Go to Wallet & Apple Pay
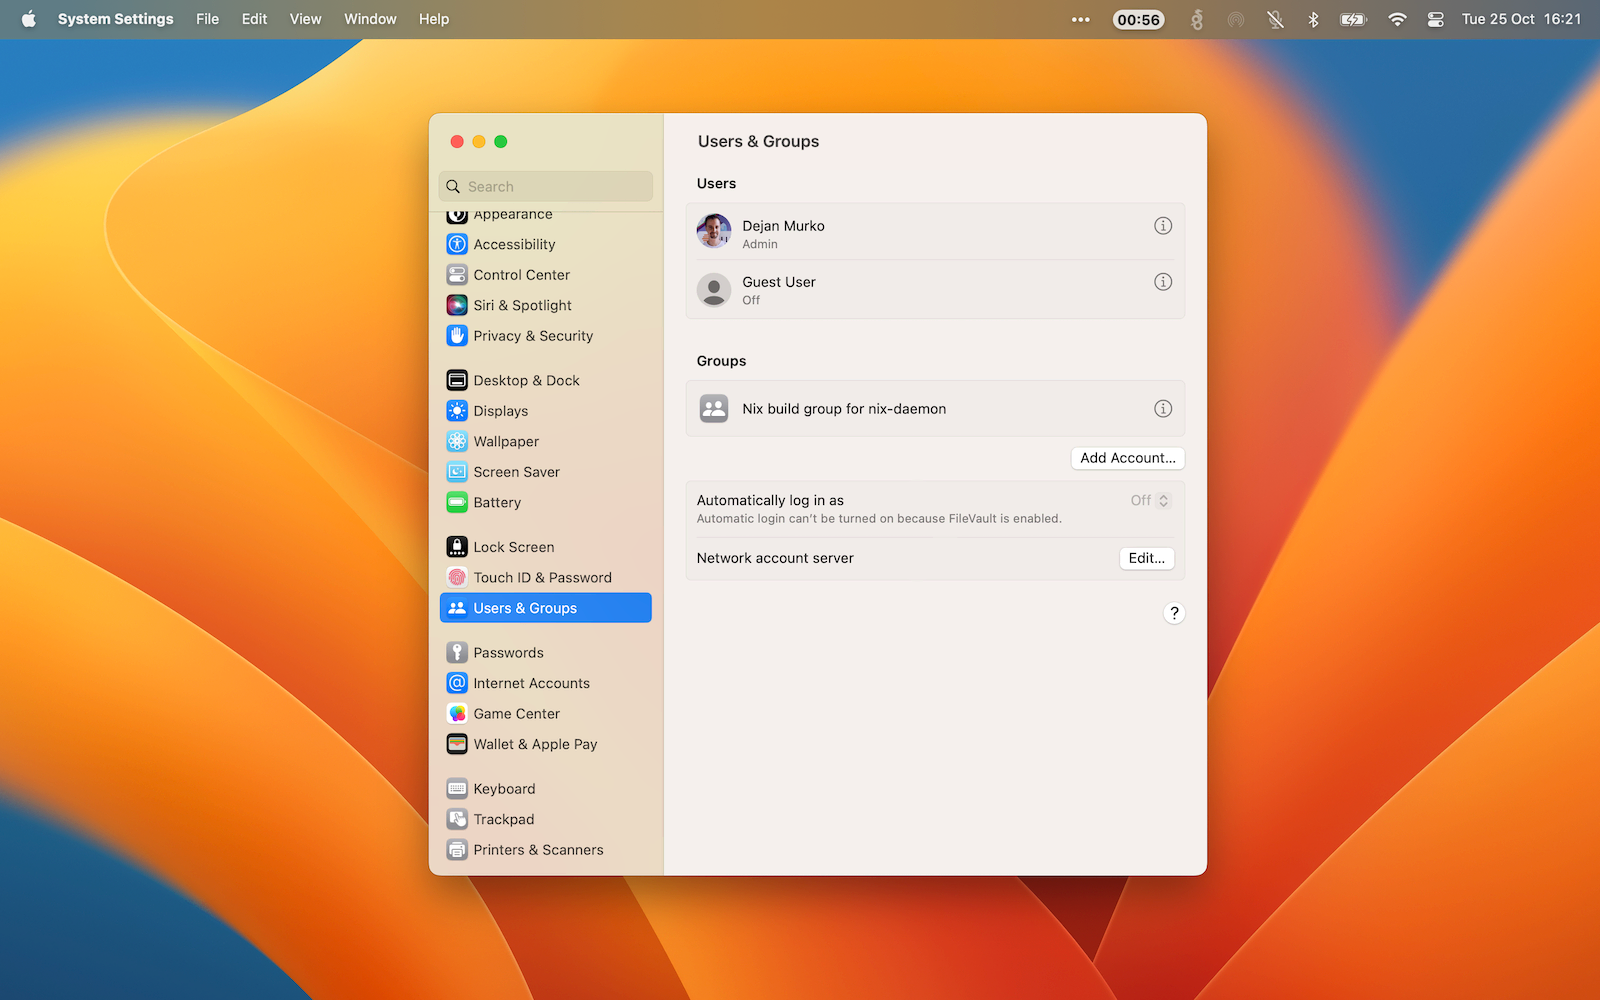Image resolution: width=1600 pixels, height=1000 pixels. [535, 745]
